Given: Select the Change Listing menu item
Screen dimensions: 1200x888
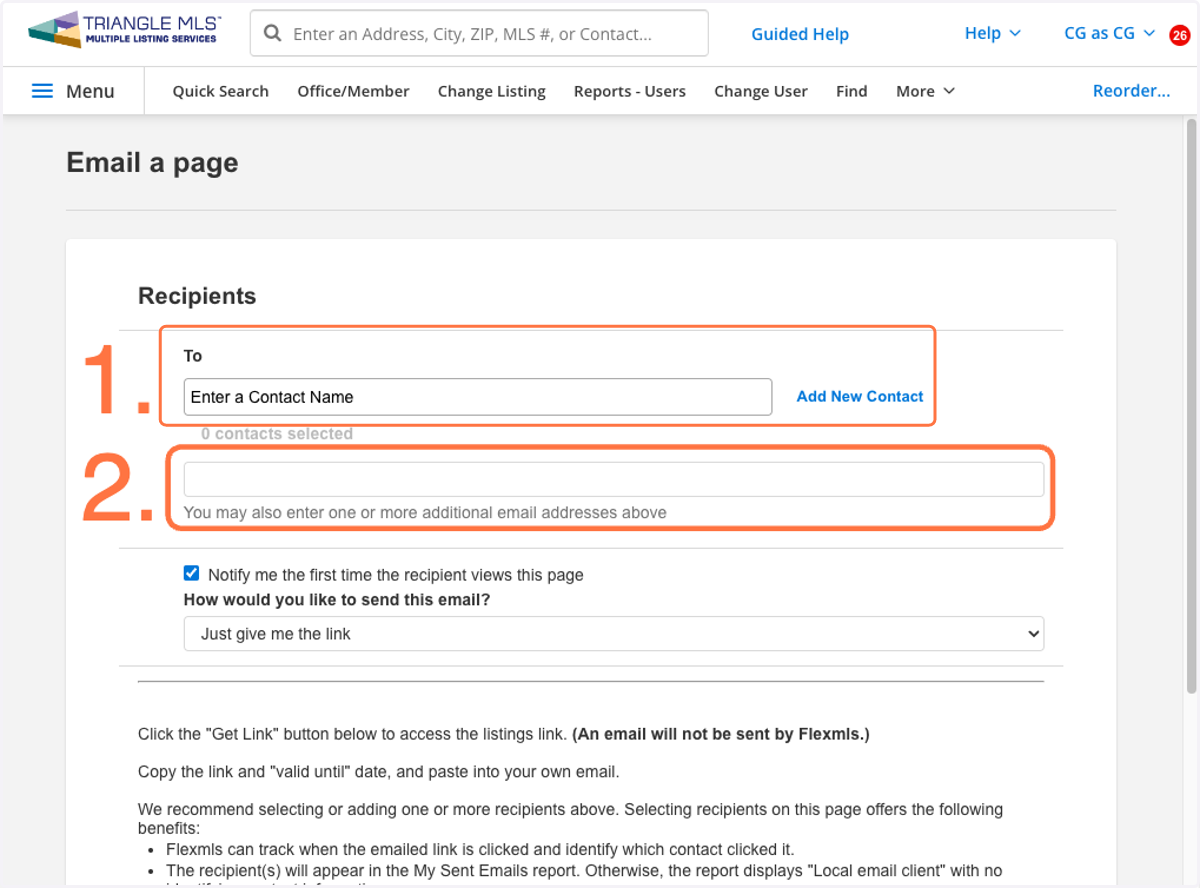Looking at the screenshot, I should [491, 91].
